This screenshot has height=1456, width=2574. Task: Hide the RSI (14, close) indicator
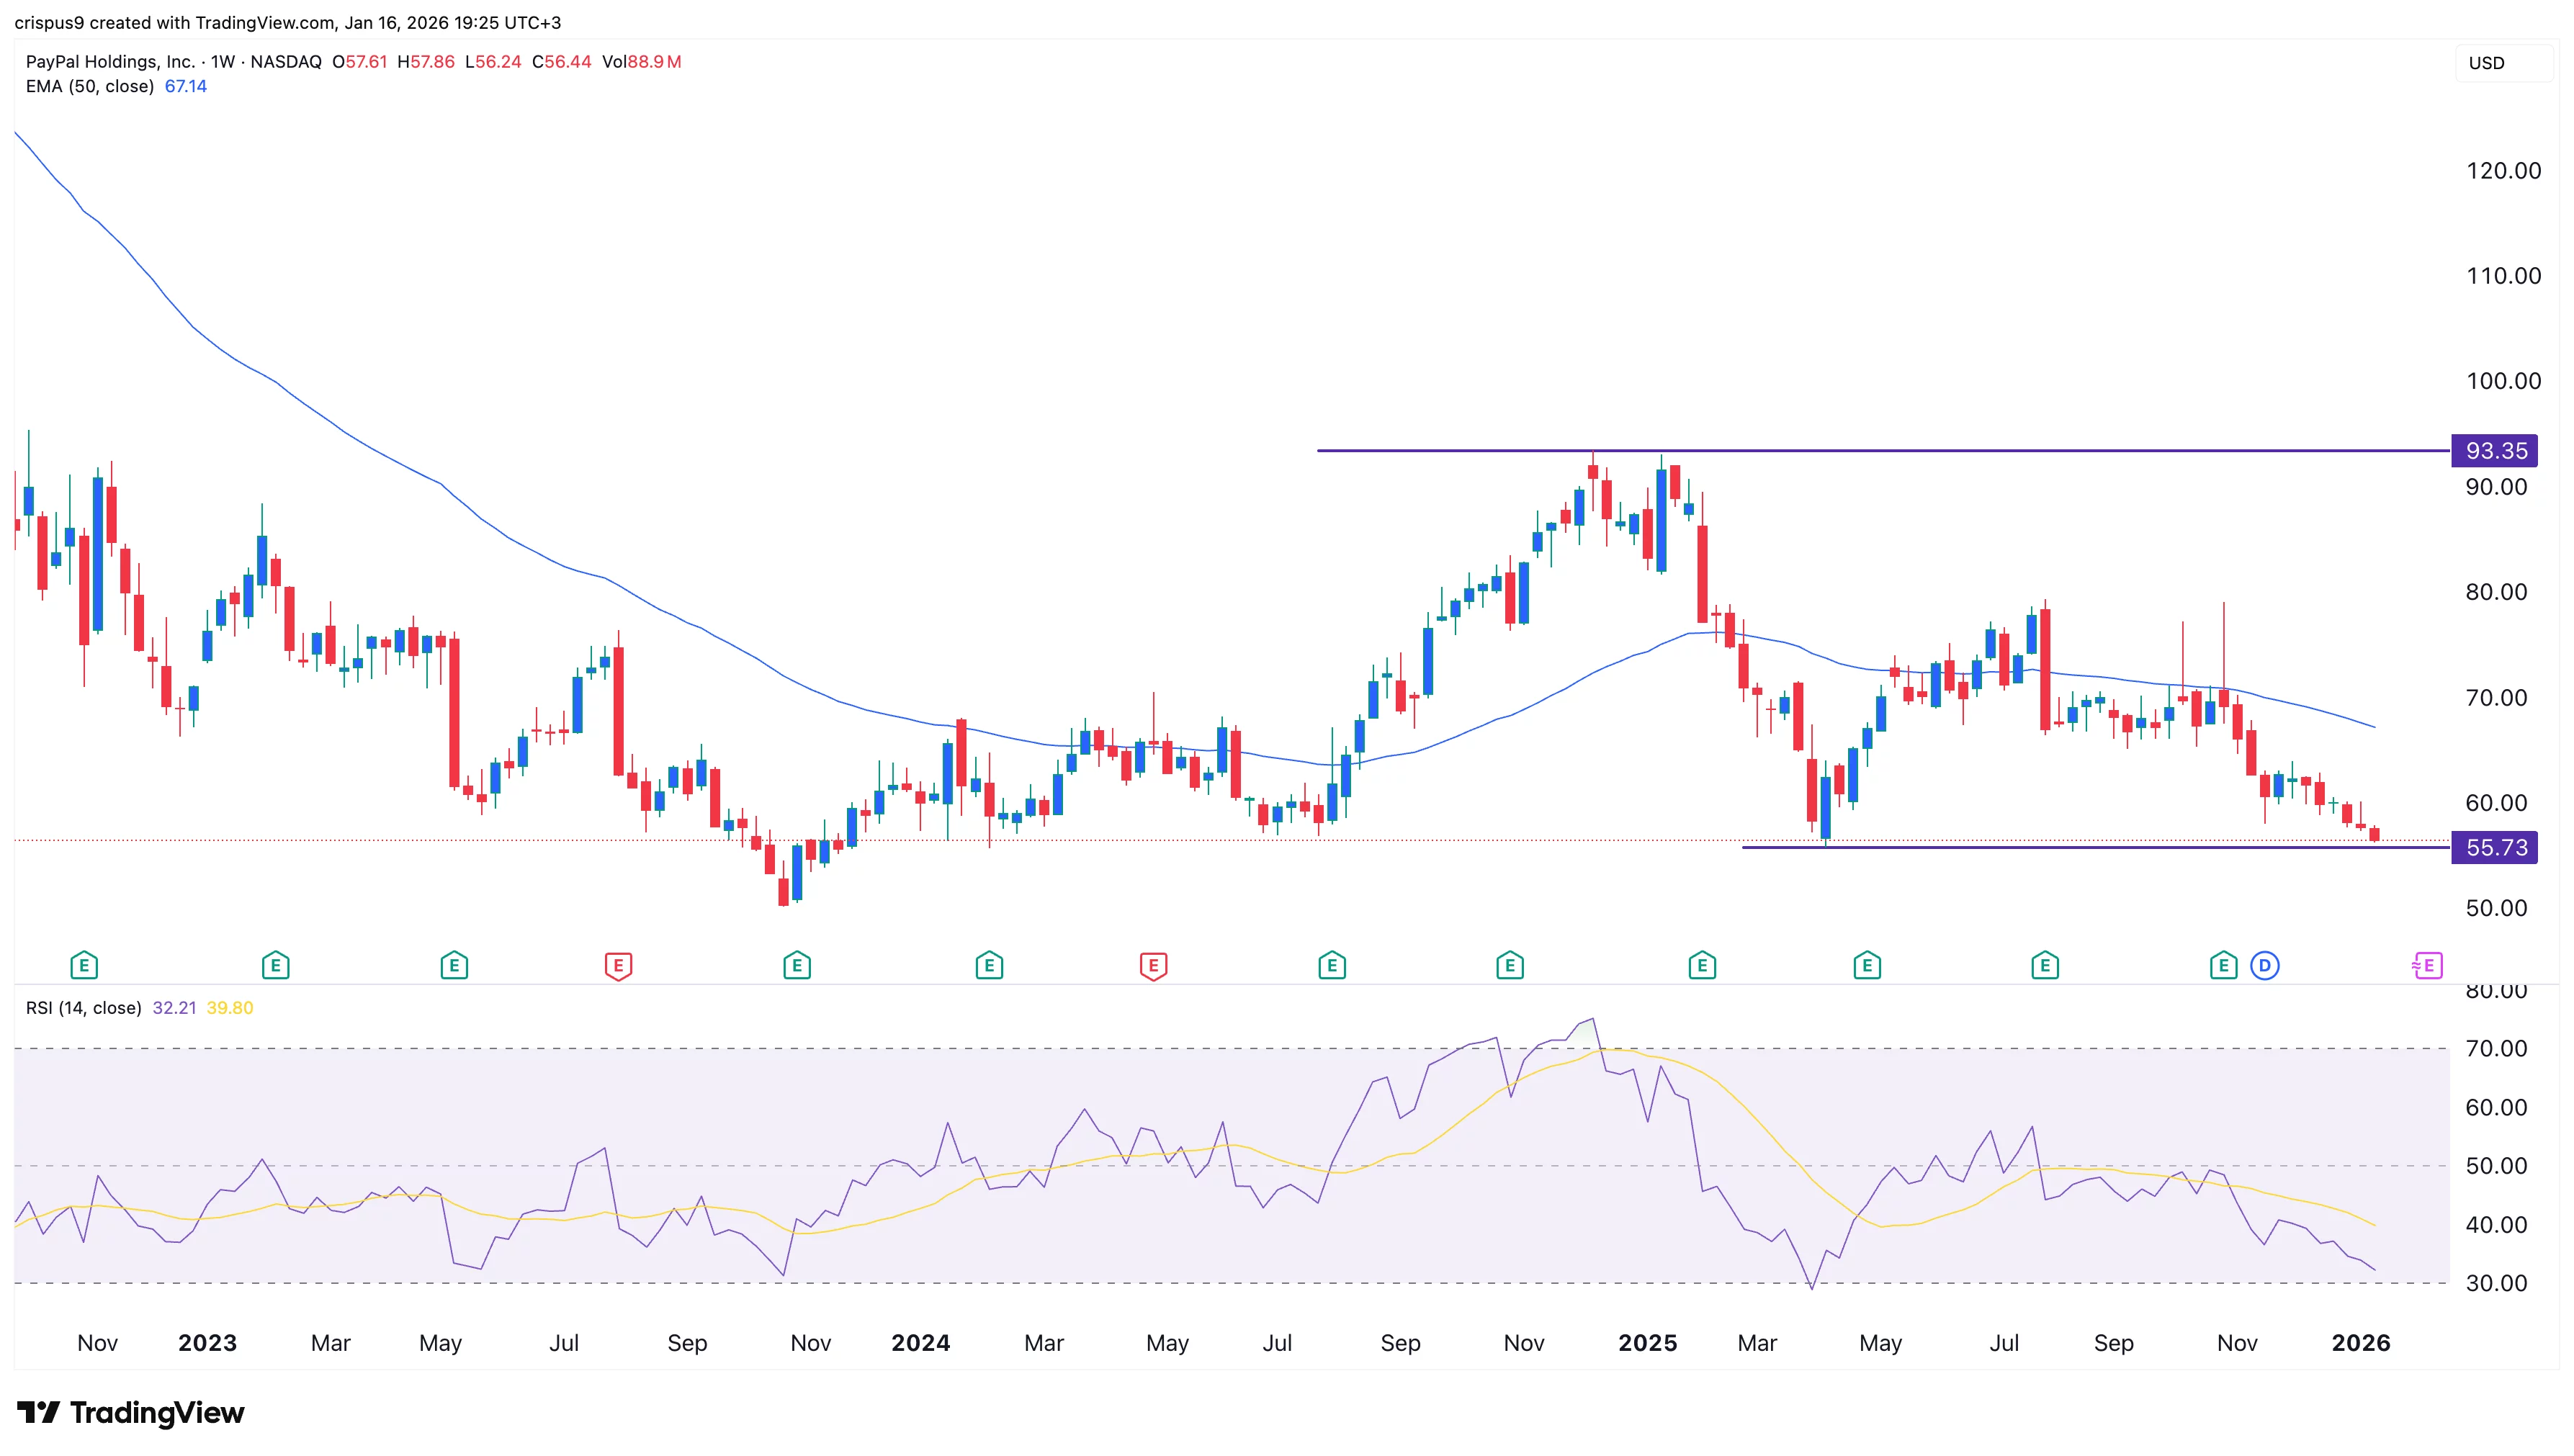[x=84, y=1008]
